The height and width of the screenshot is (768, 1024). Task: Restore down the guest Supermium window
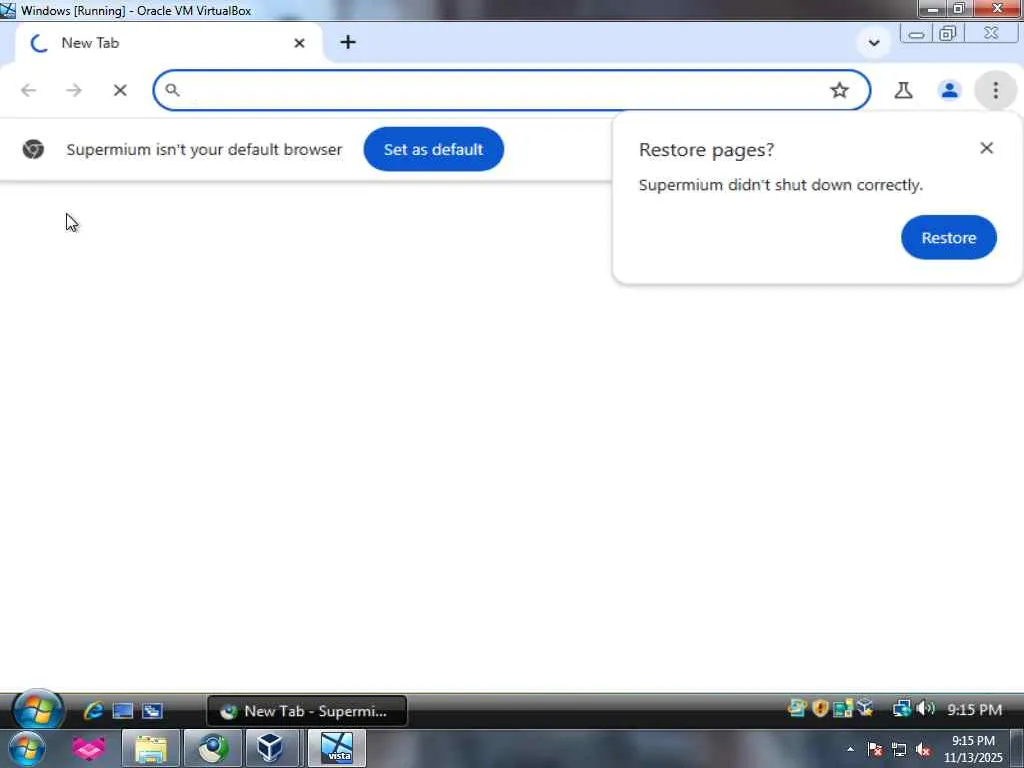click(x=948, y=33)
